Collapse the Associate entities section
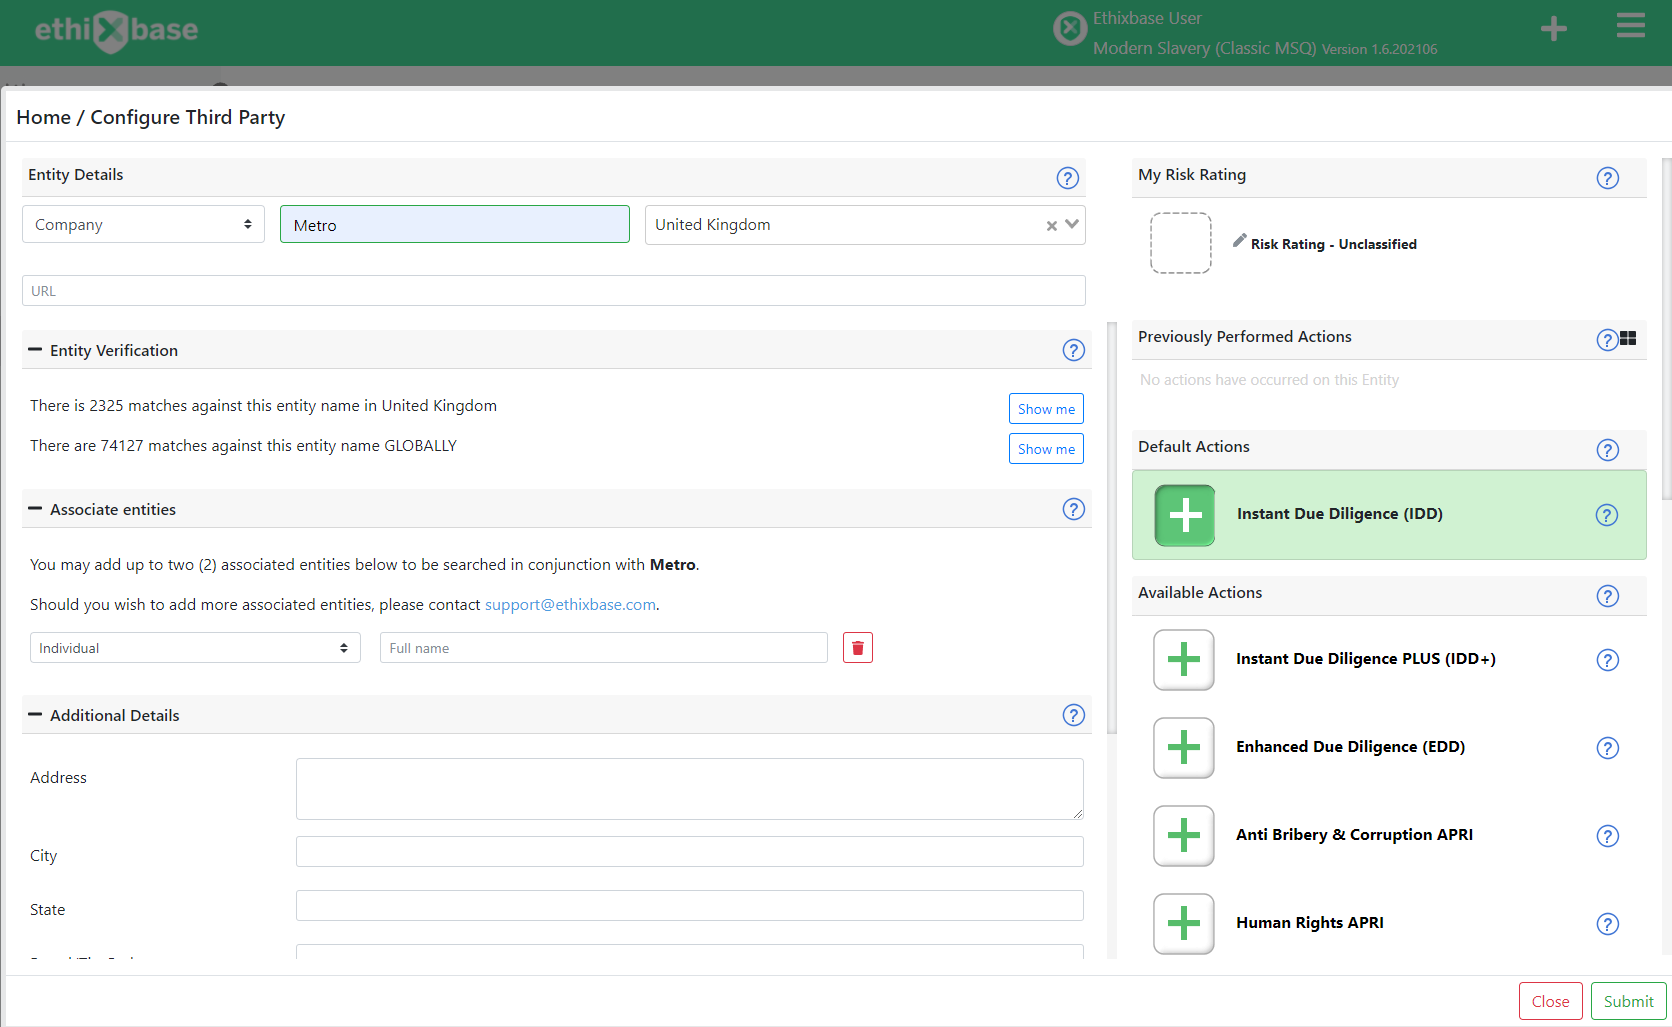This screenshot has width=1672, height=1027. click(35, 509)
